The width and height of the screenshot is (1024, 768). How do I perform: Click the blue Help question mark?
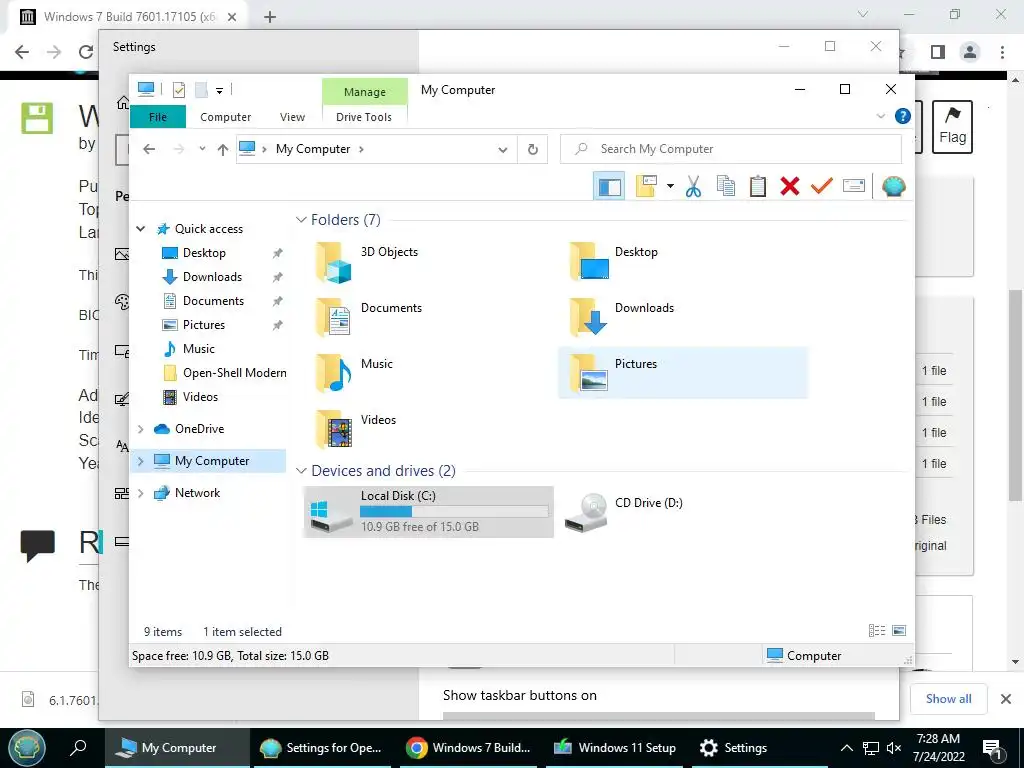pyautogui.click(x=903, y=116)
